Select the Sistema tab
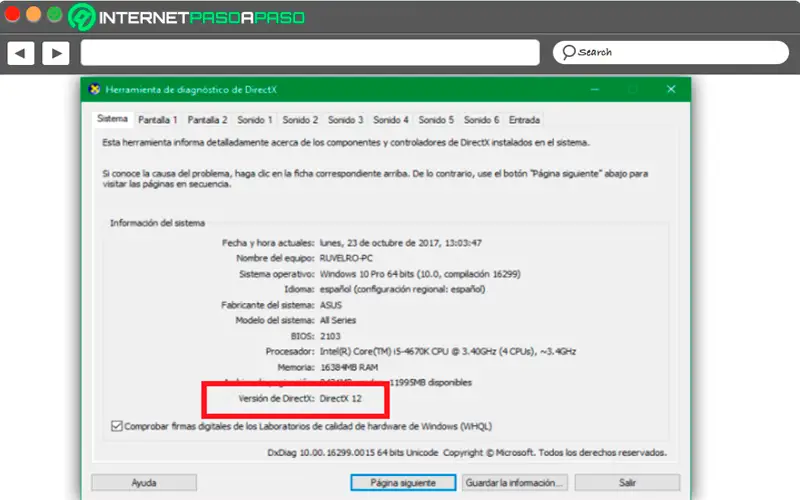 (x=112, y=119)
